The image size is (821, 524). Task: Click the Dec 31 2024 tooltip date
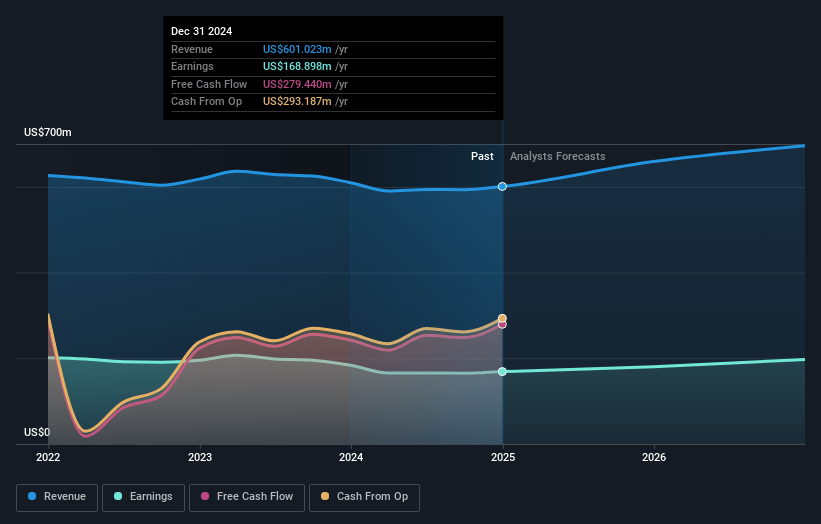202,31
